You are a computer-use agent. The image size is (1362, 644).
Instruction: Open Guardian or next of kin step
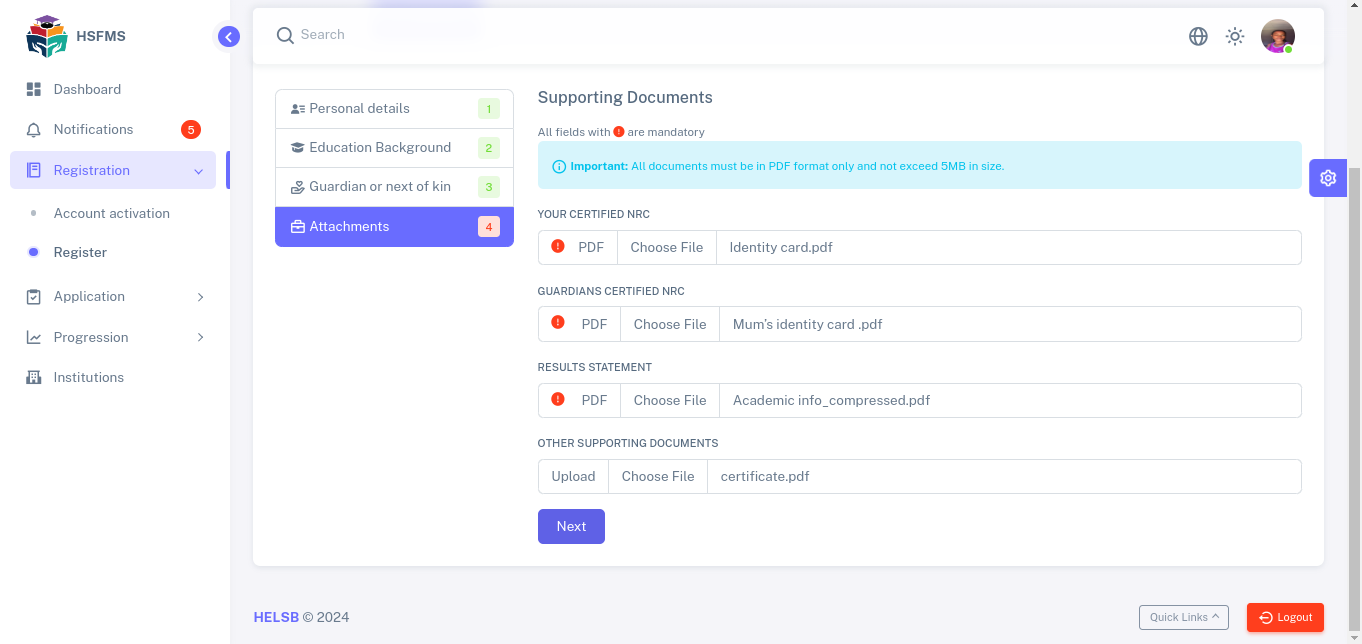coord(394,186)
